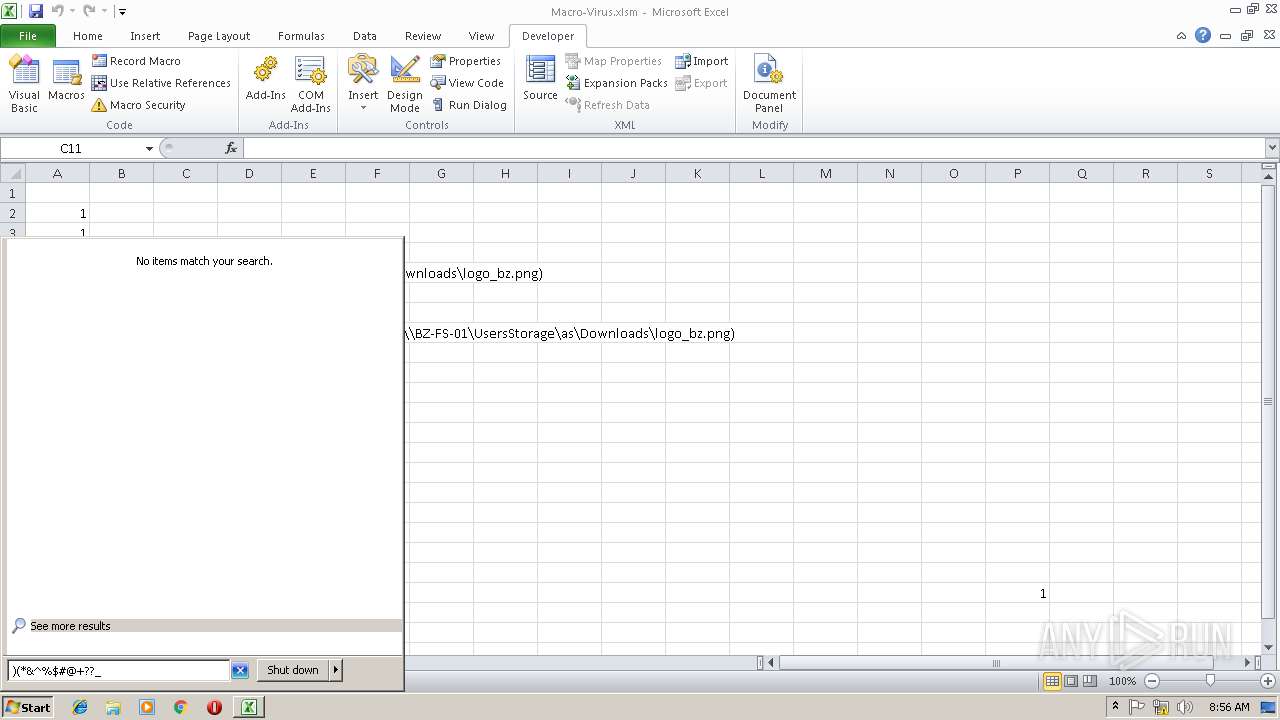
Task: Switch to the Page Layout tab
Action: pos(219,36)
